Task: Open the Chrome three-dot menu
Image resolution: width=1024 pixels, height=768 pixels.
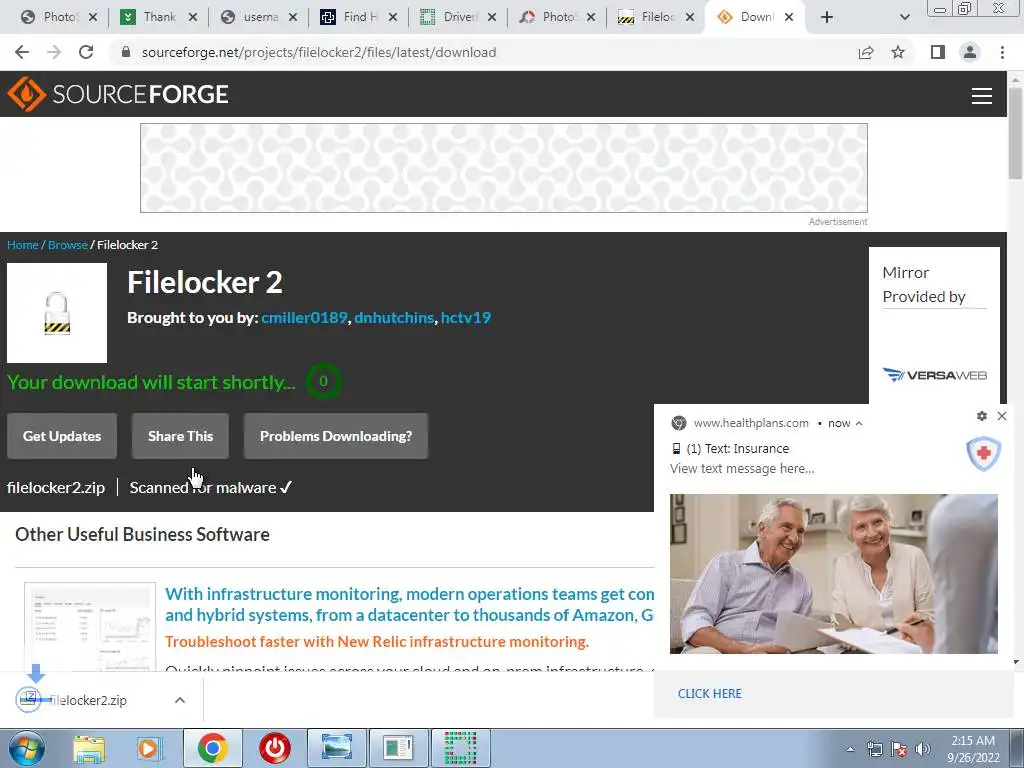Action: pos(1002,52)
